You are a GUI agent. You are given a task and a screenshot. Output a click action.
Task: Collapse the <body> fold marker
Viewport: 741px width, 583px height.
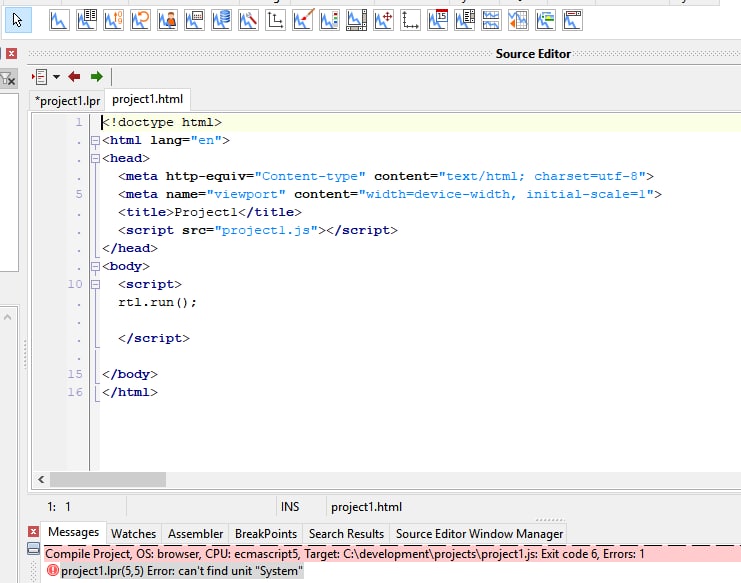coord(95,266)
